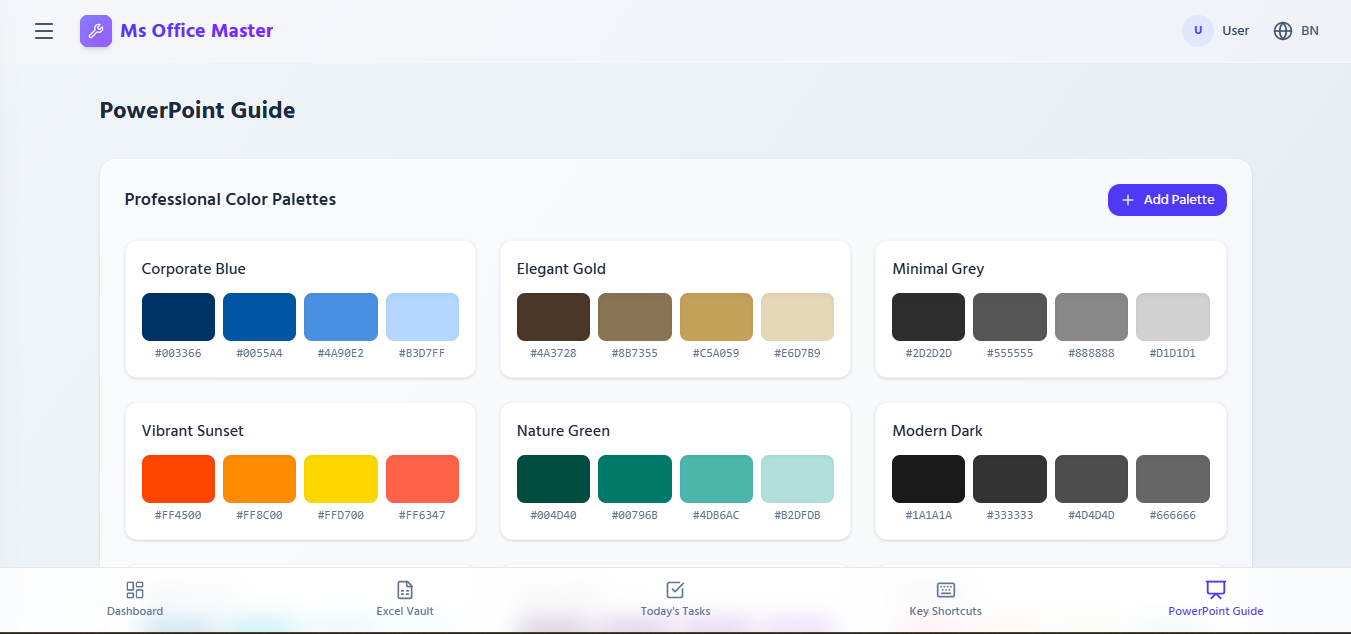Click the #1A1A1A hex code text

click(x=928, y=515)
